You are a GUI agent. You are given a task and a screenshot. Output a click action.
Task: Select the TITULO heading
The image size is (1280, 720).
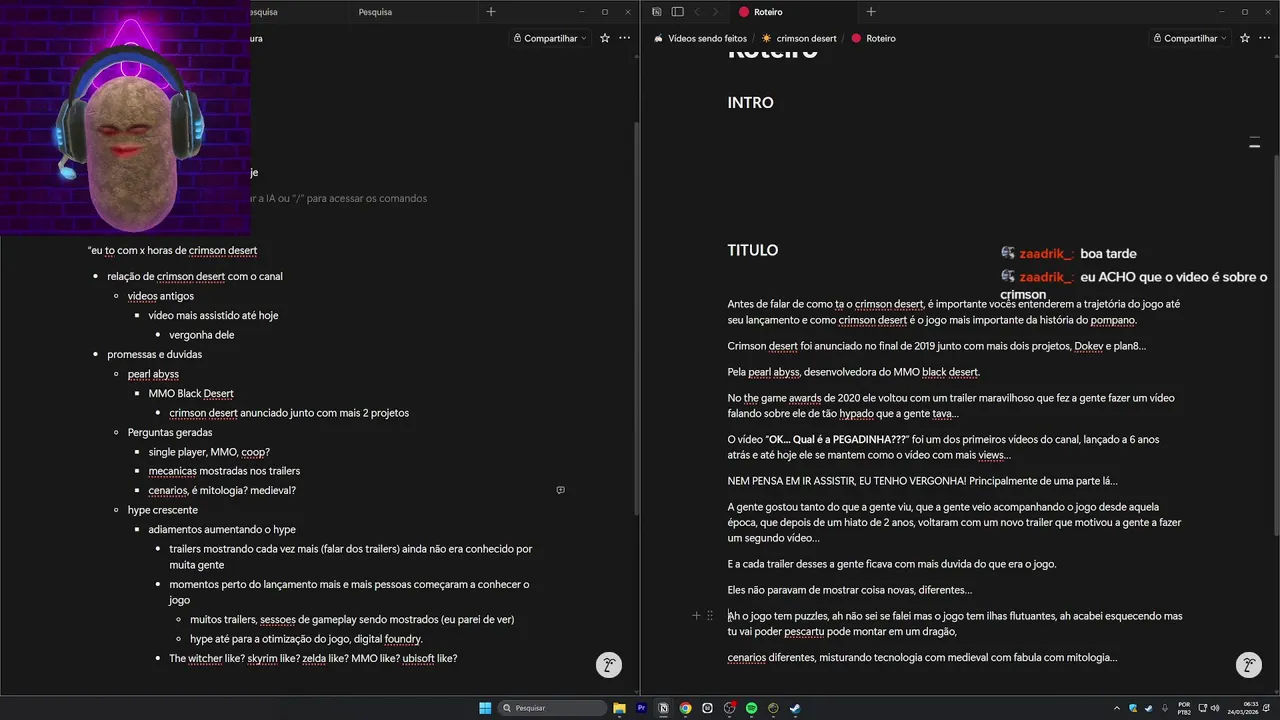pos(752,251)
